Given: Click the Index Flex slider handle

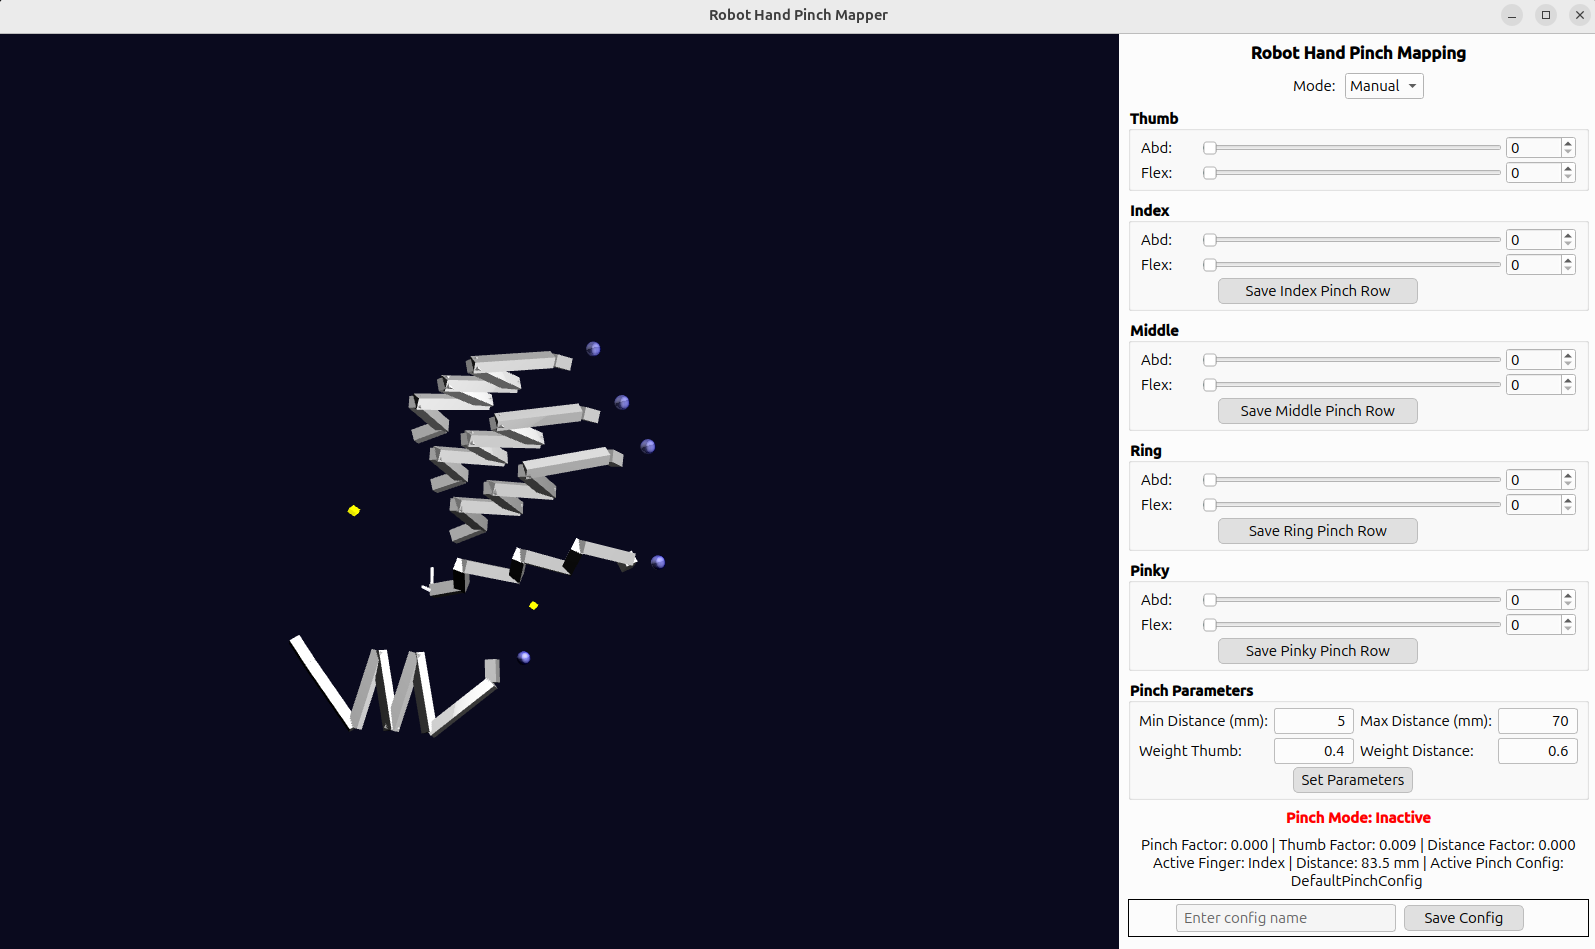Looking at the screenshot, I should point(1210,265).
